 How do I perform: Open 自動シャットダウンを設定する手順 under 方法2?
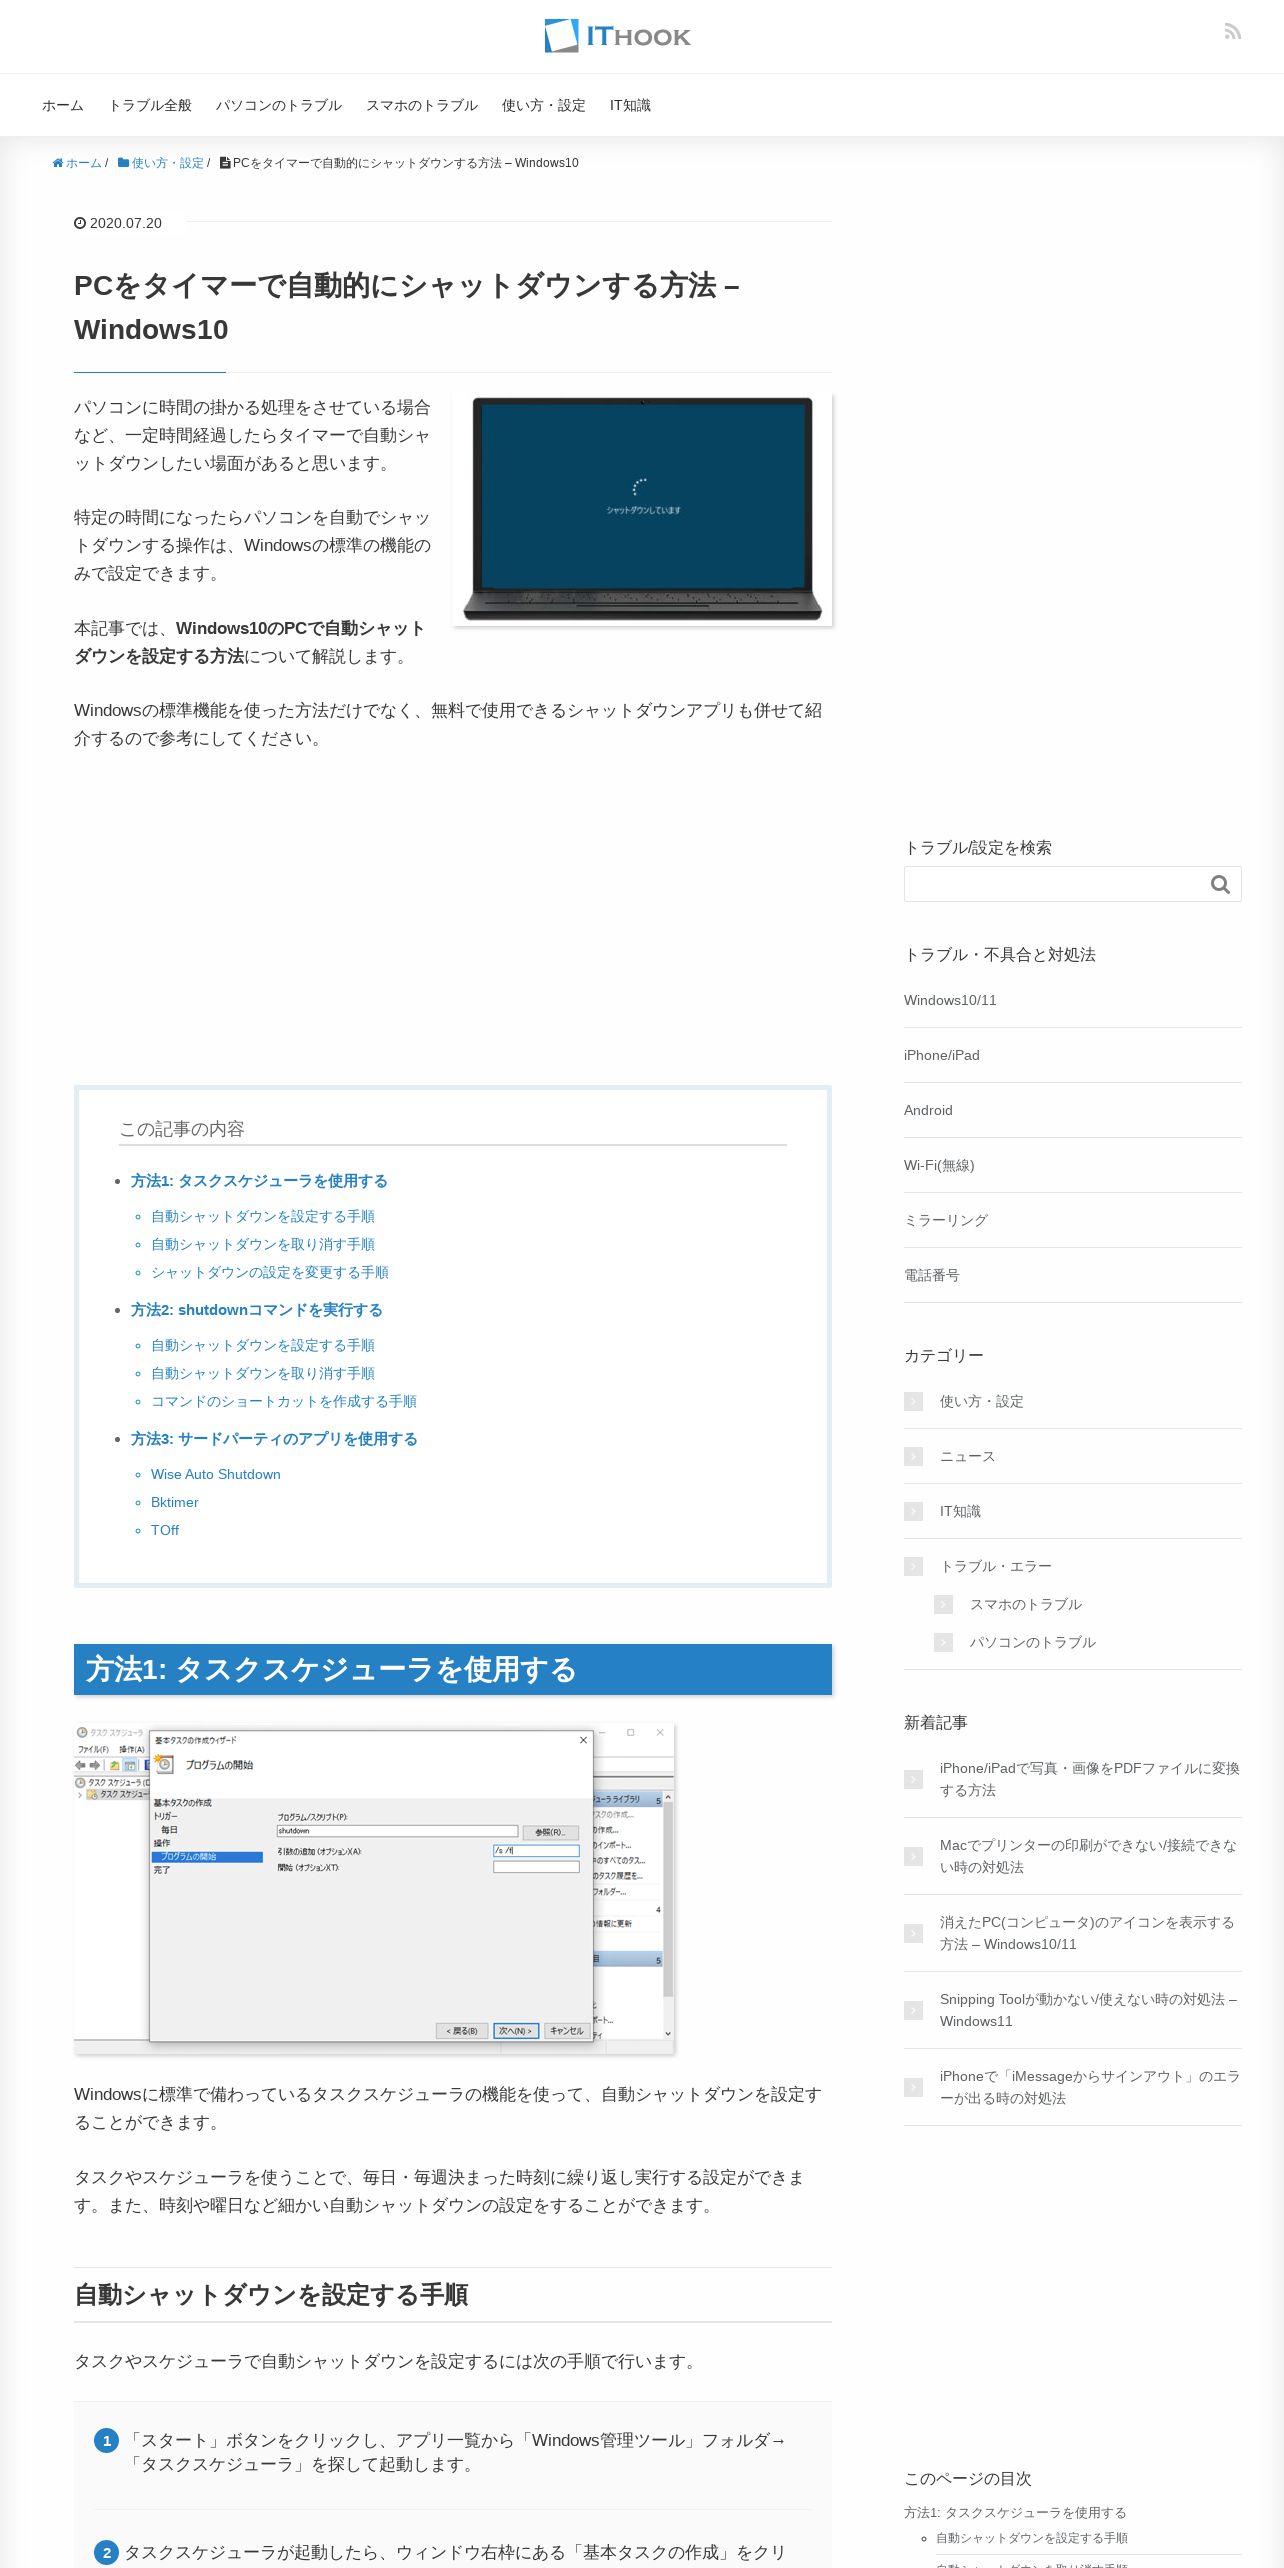point(263,1345)
